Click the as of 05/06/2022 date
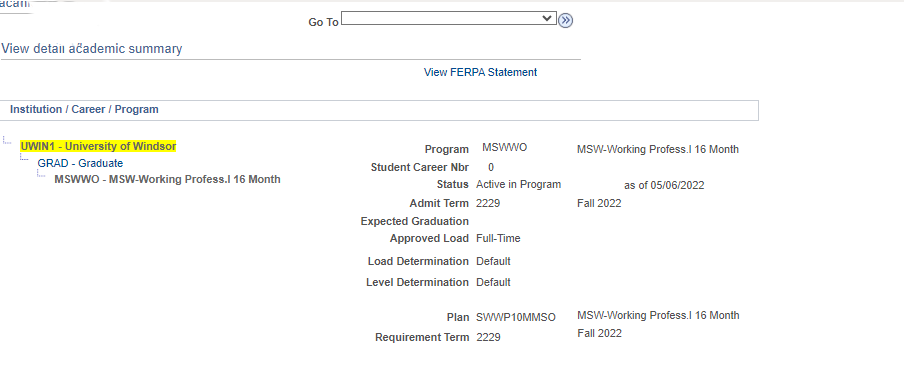The height and width of the screenshot is (366, 904). point(664,186)
